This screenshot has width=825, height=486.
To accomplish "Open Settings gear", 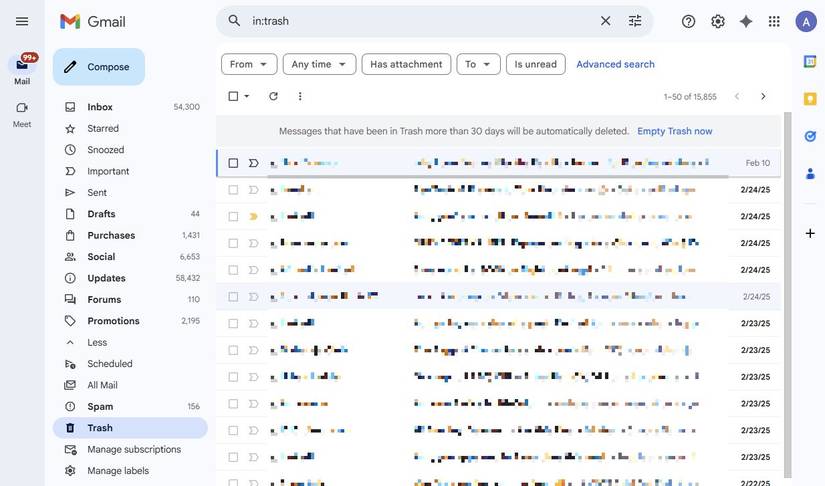I will (718, 22).
